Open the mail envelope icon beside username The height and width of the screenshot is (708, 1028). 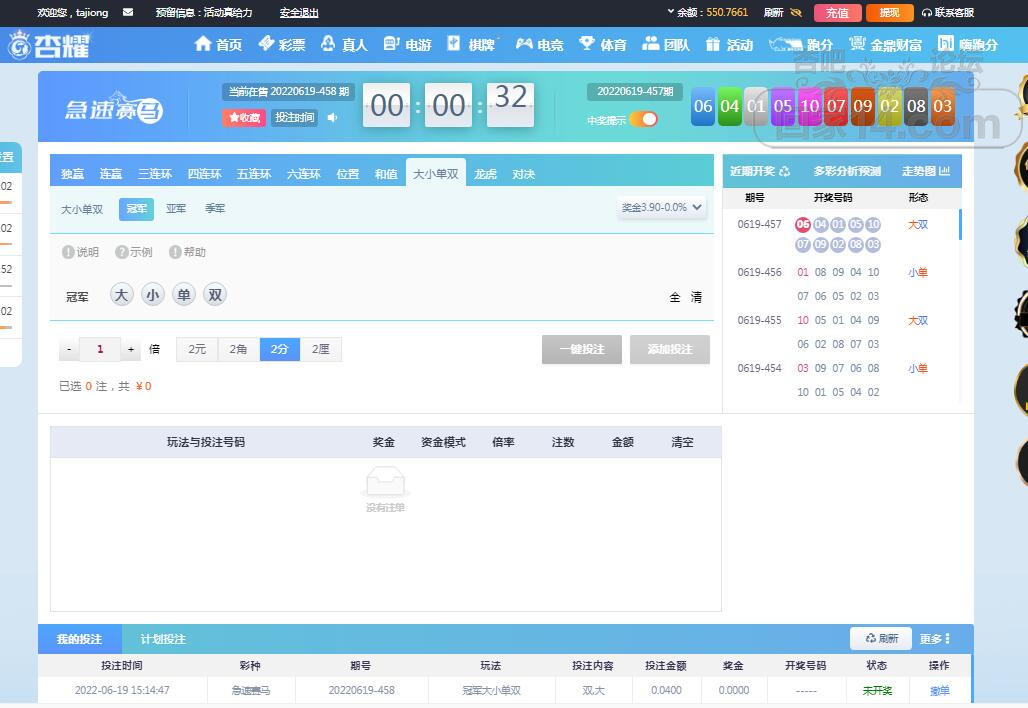128,12
